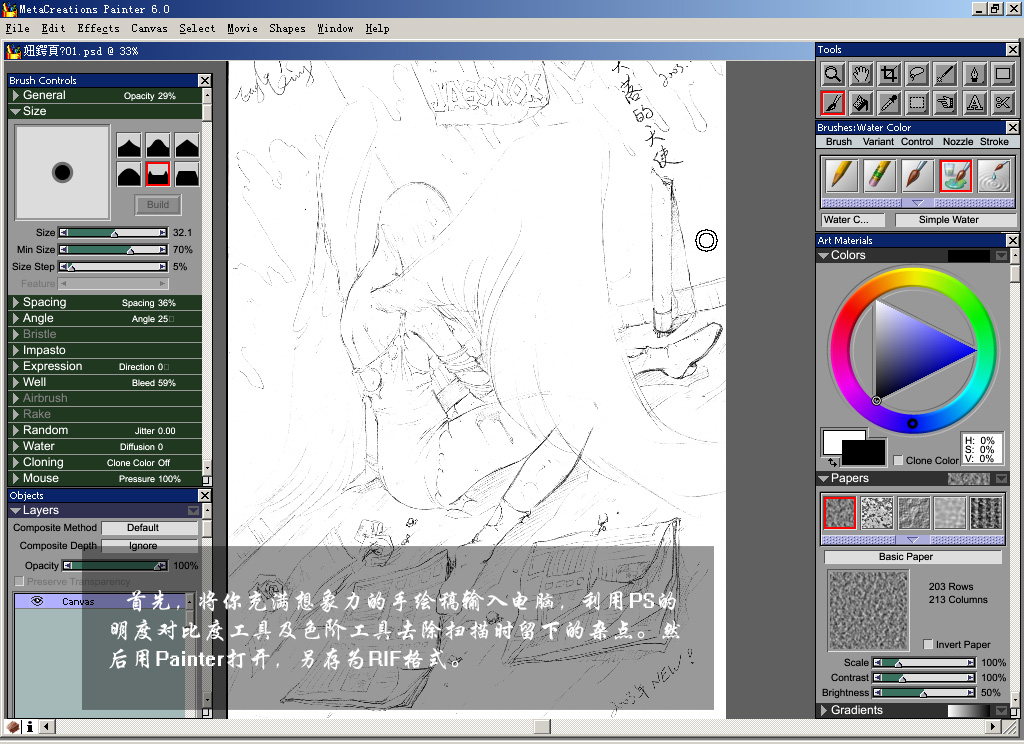Open the Nozzle menu in Brushes palette
The width and height of the screenshot is (1024, 744).
click(x=958, y=142)
